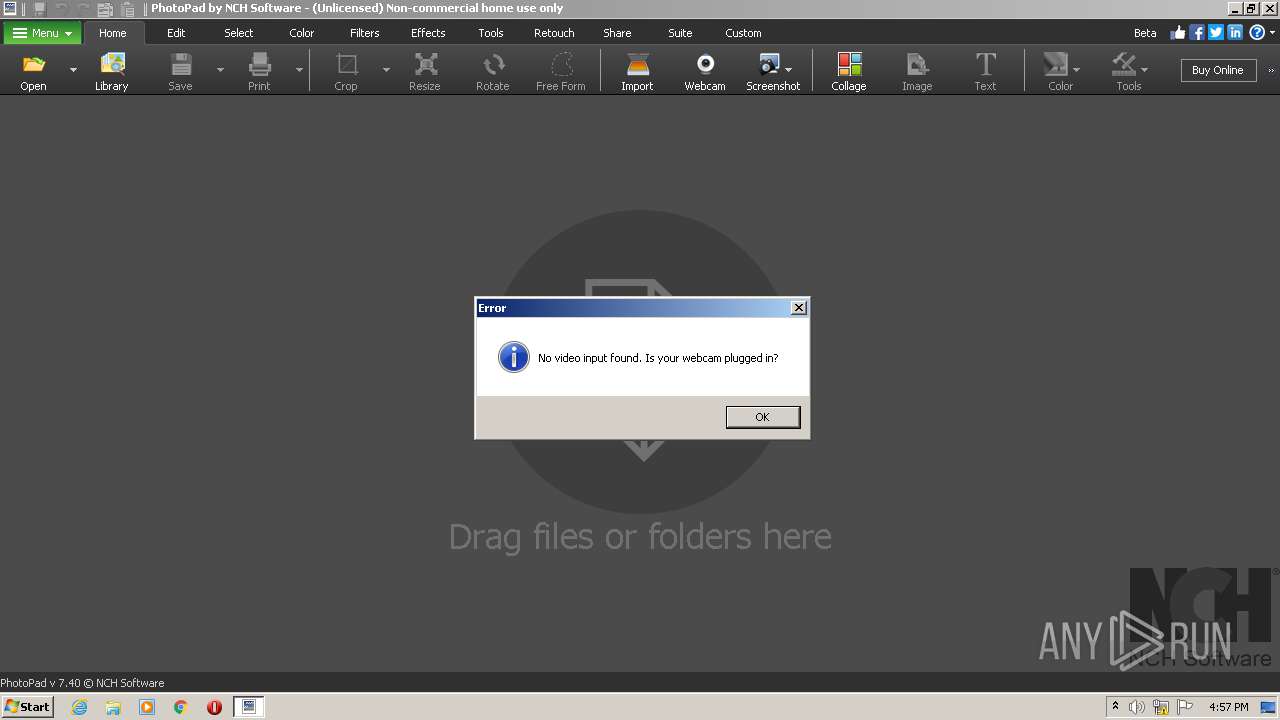Click the volume speaker tray icon
The height and width of the screenshot is (720, 1280).
[1137, 707]
